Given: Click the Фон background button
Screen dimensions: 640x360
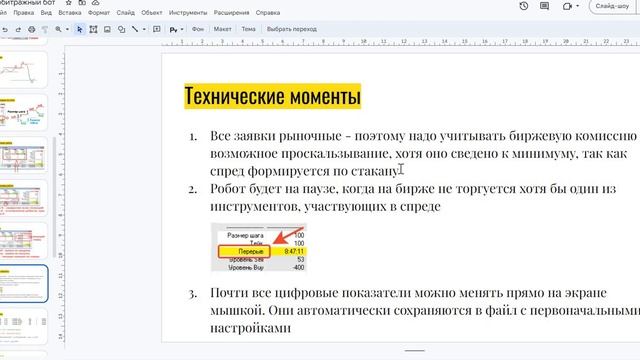Looking at the screenshot, I should pyautogui.click(x=198, y=29).
